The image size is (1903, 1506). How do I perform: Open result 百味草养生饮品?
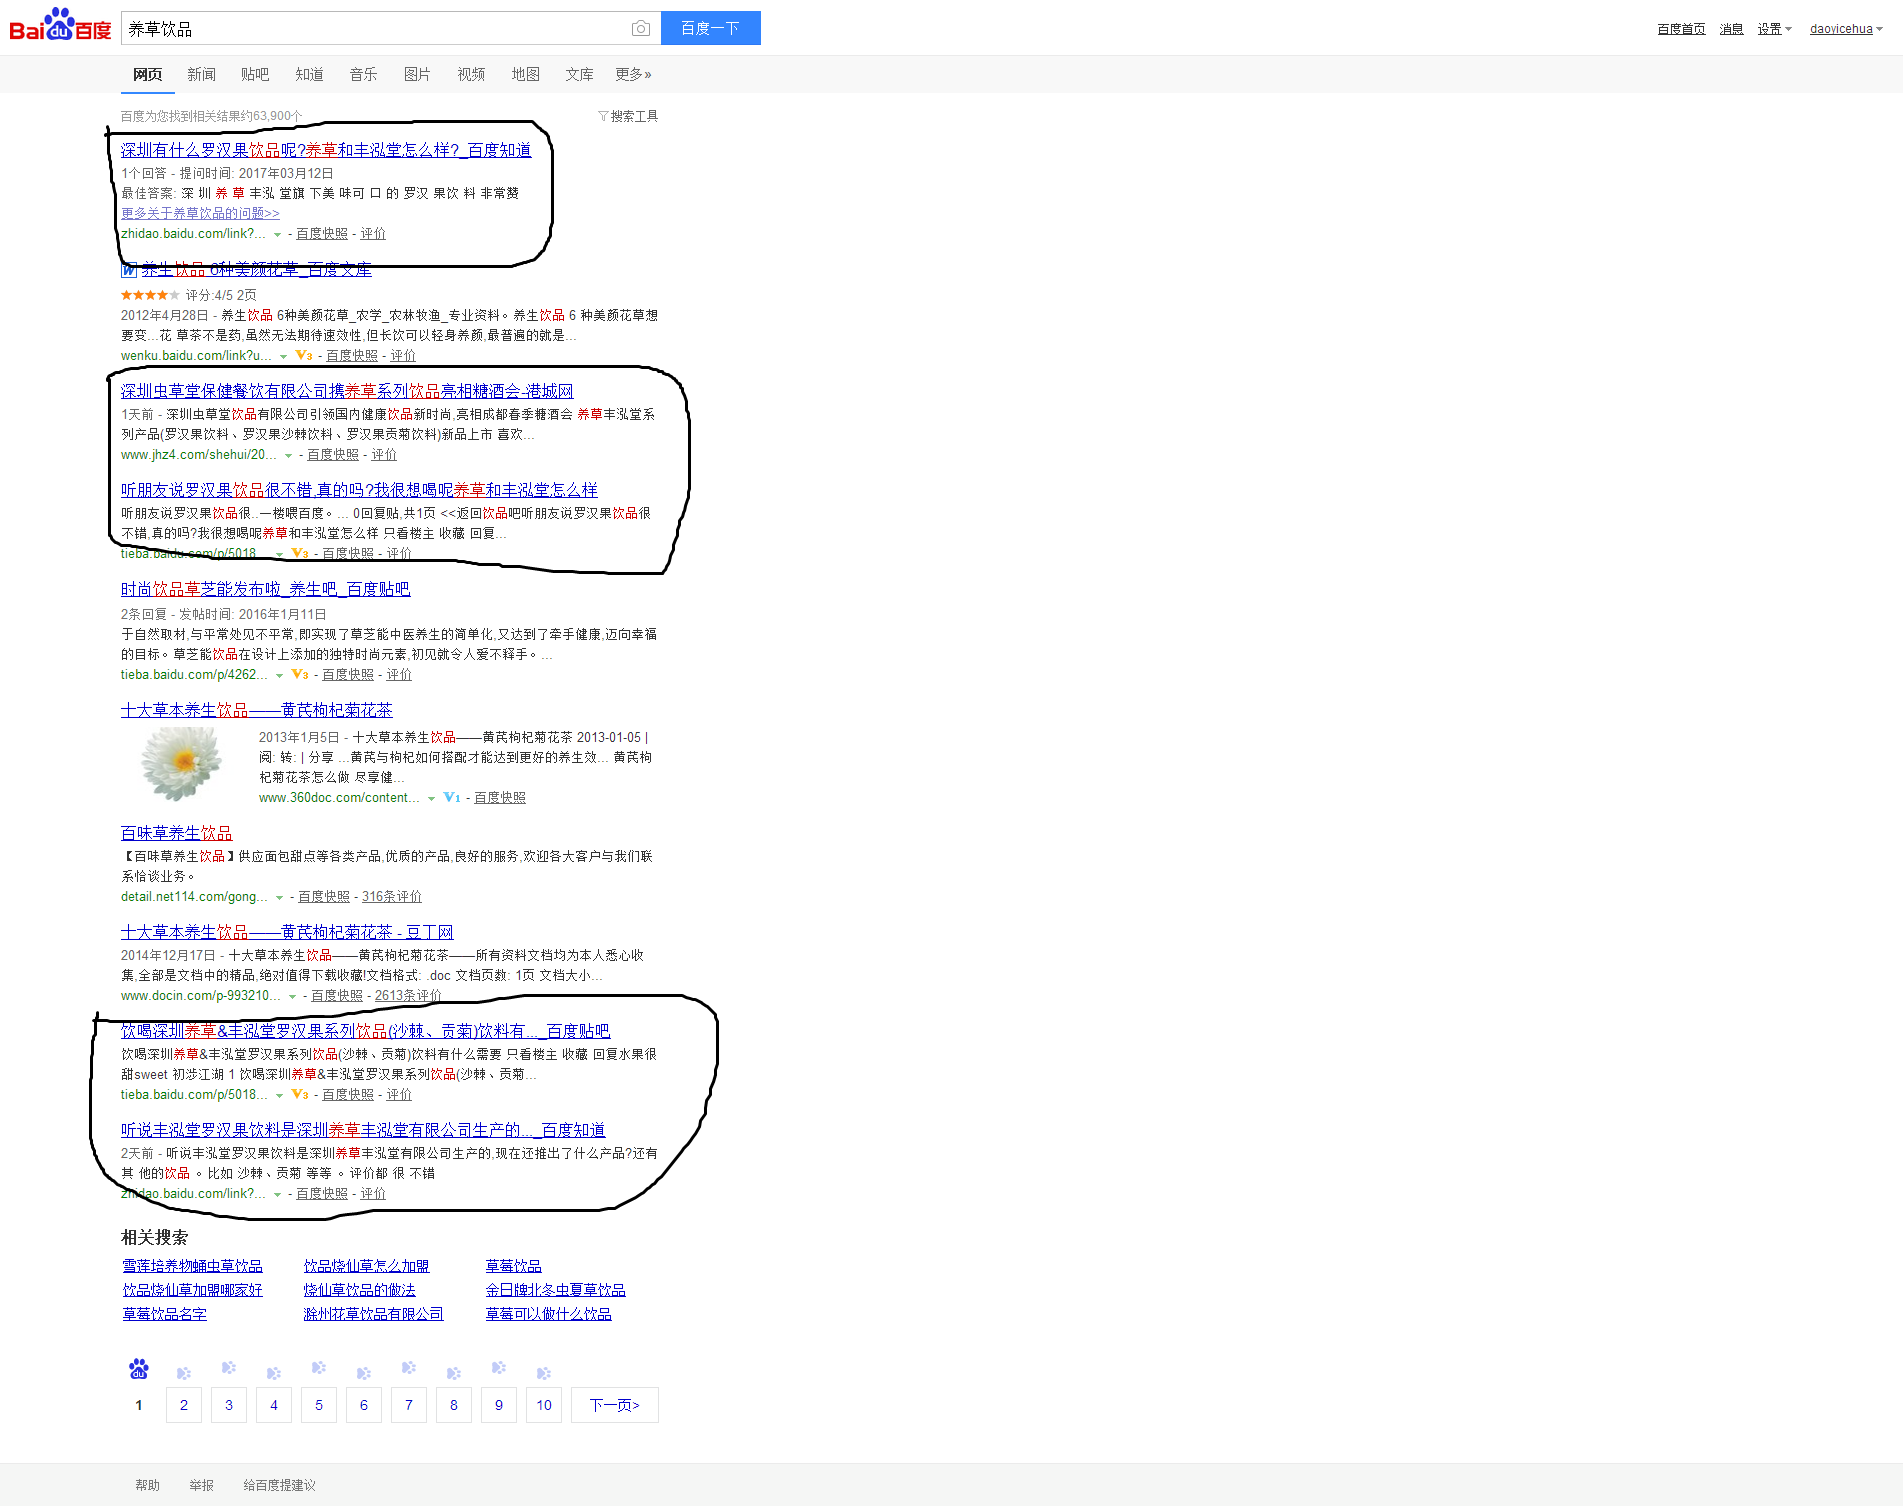(x=176, y=833)
